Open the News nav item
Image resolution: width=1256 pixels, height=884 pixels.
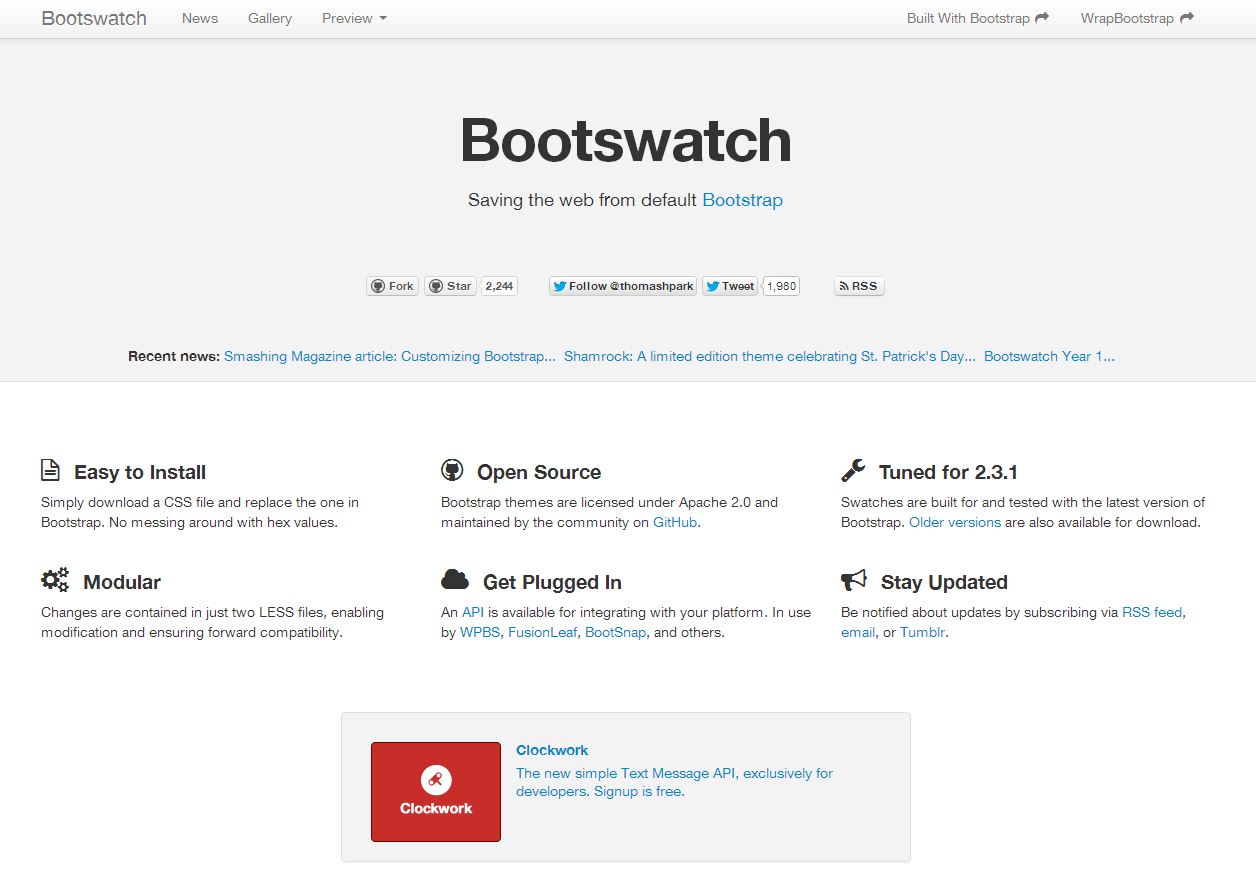(x=200, y=18)
